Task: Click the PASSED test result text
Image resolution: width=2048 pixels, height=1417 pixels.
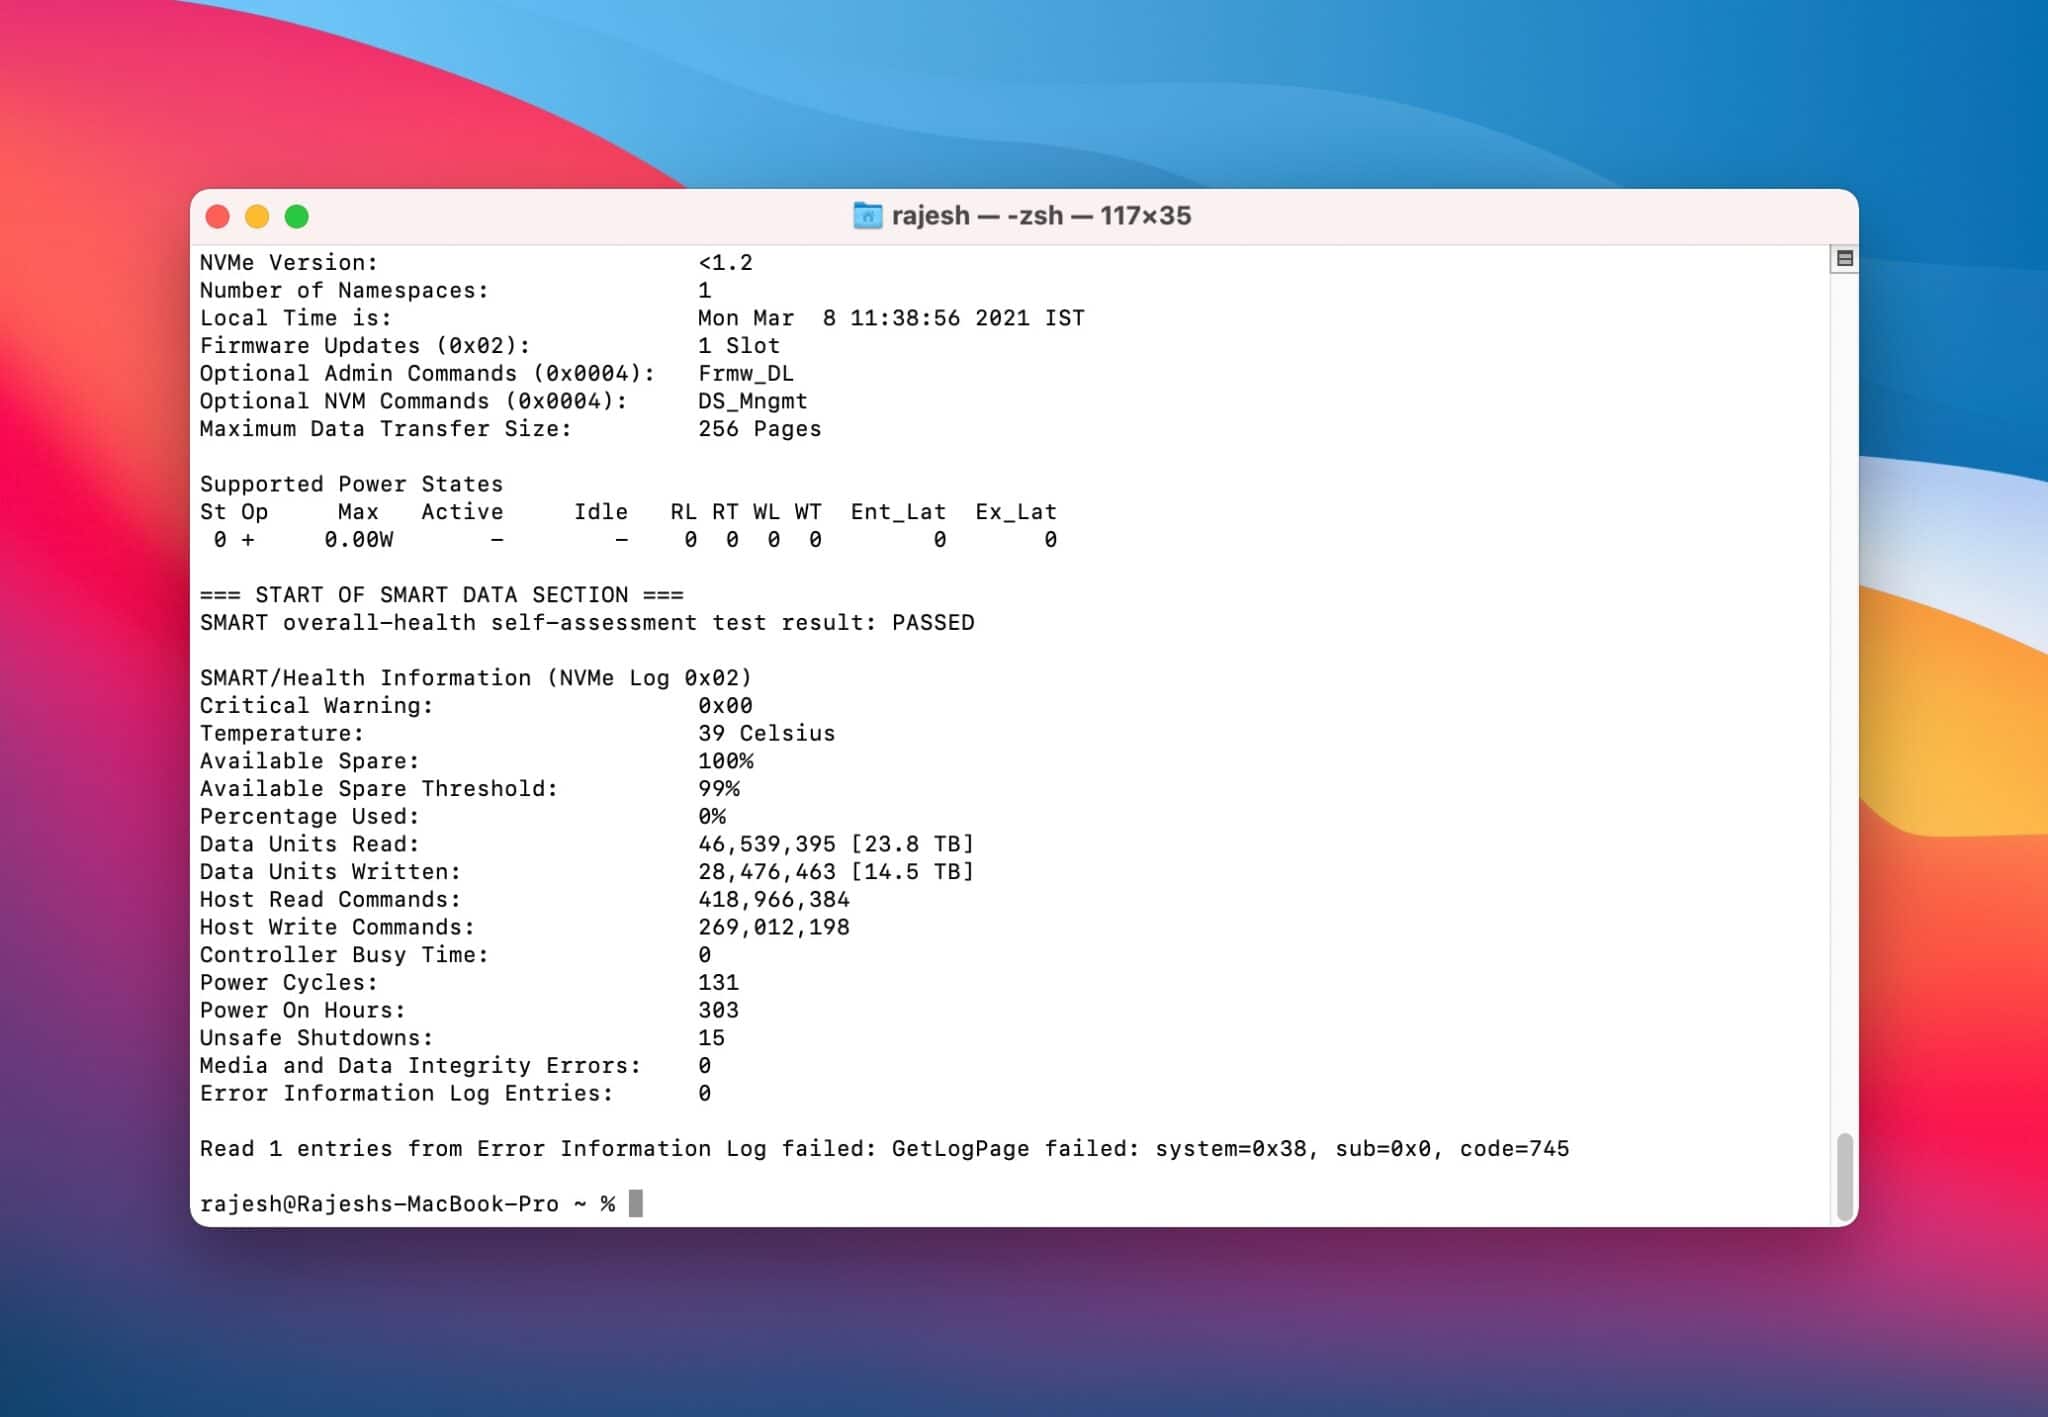Action: pos(932,623)
